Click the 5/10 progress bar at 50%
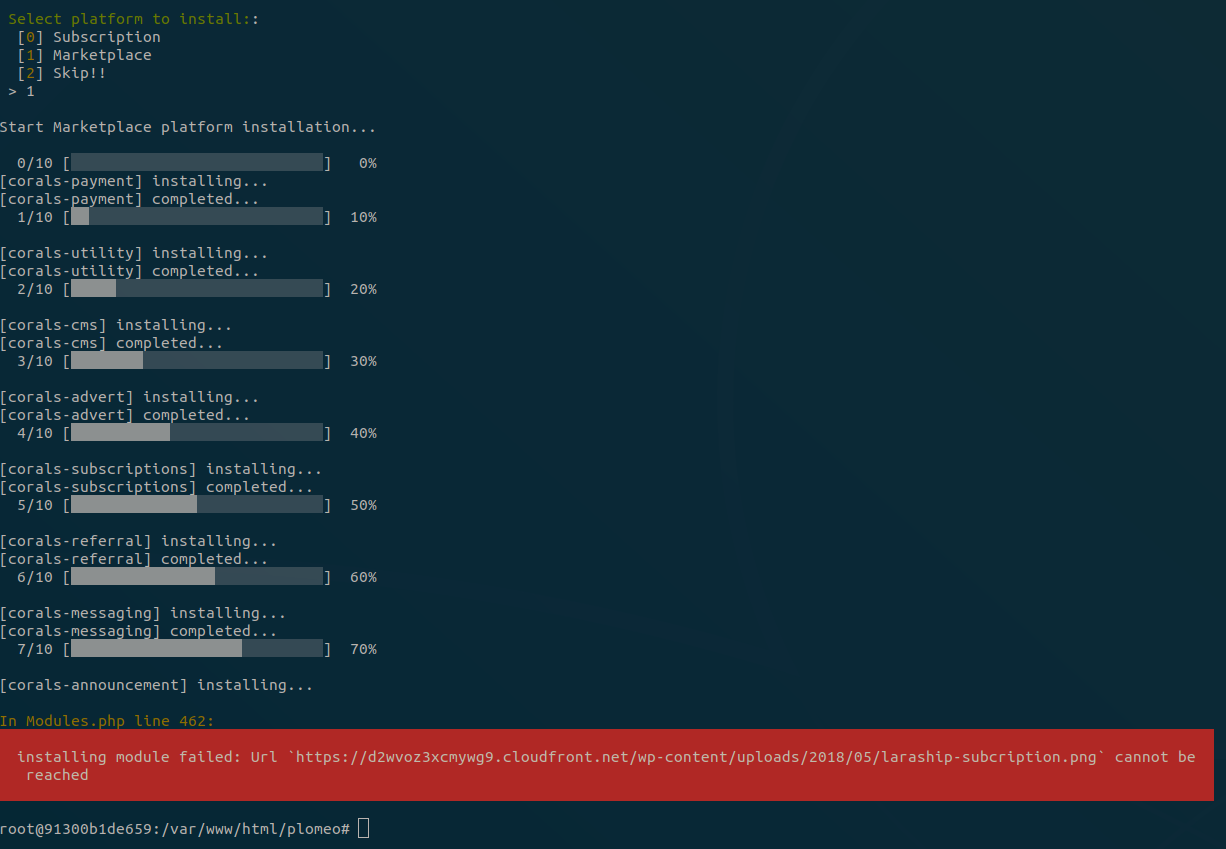 197,505
